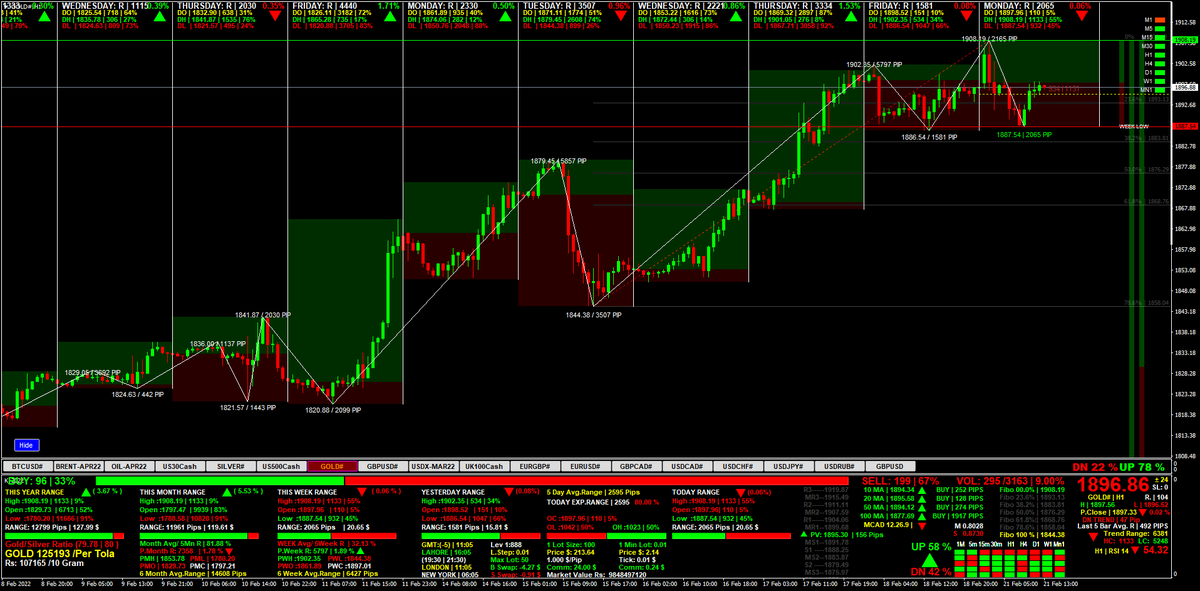Image resolution: width=1200 pixels, height=591 pixels.
Task: Click the 'SELL: 199 | 67%' text
Action: [901, 481]
